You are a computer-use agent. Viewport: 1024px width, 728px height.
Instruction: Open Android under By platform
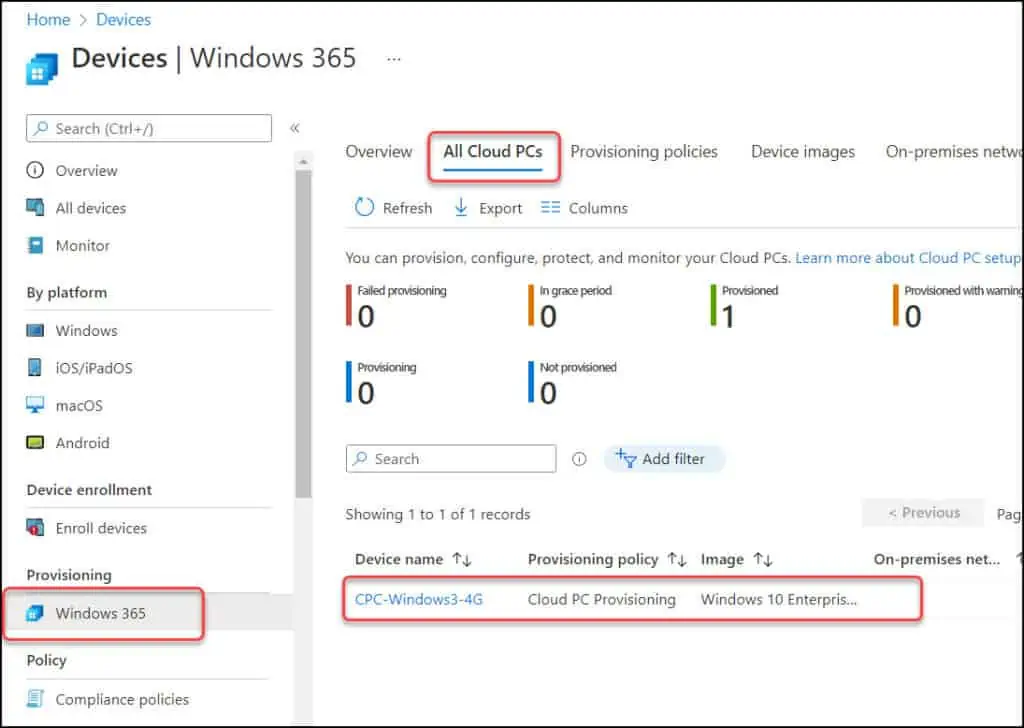click(x=82, y=443)
